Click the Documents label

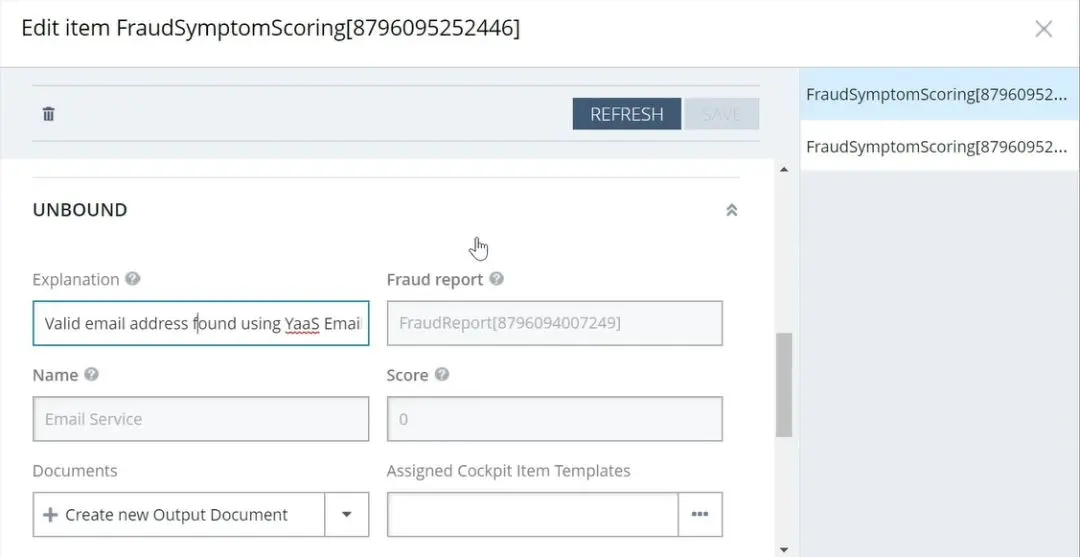click(74, 471)
